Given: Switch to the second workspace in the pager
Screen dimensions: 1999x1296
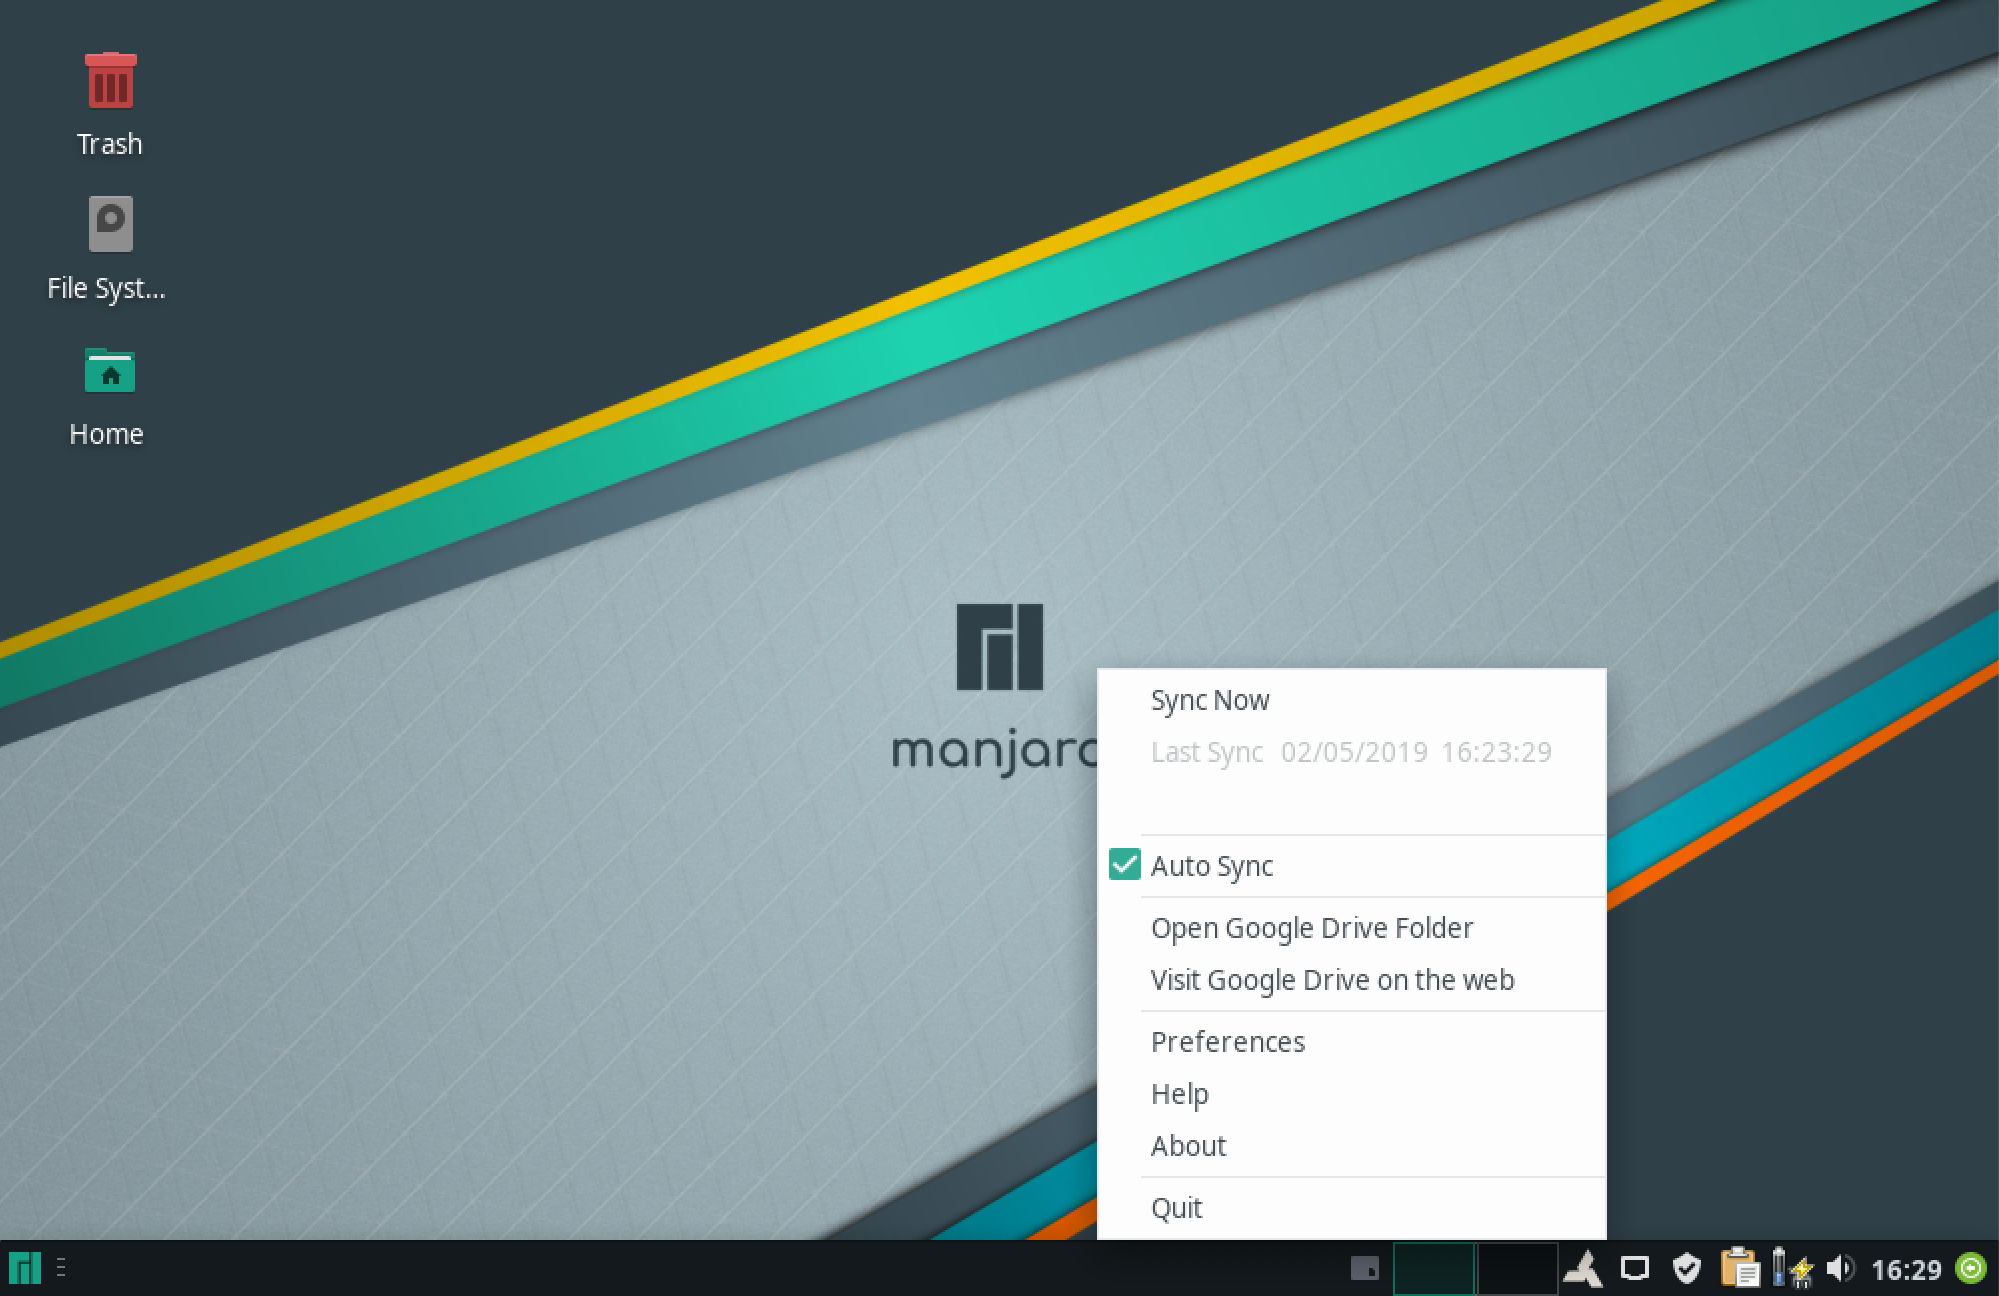Looking at the screenshot, I should click(x=1517, y=1268).
